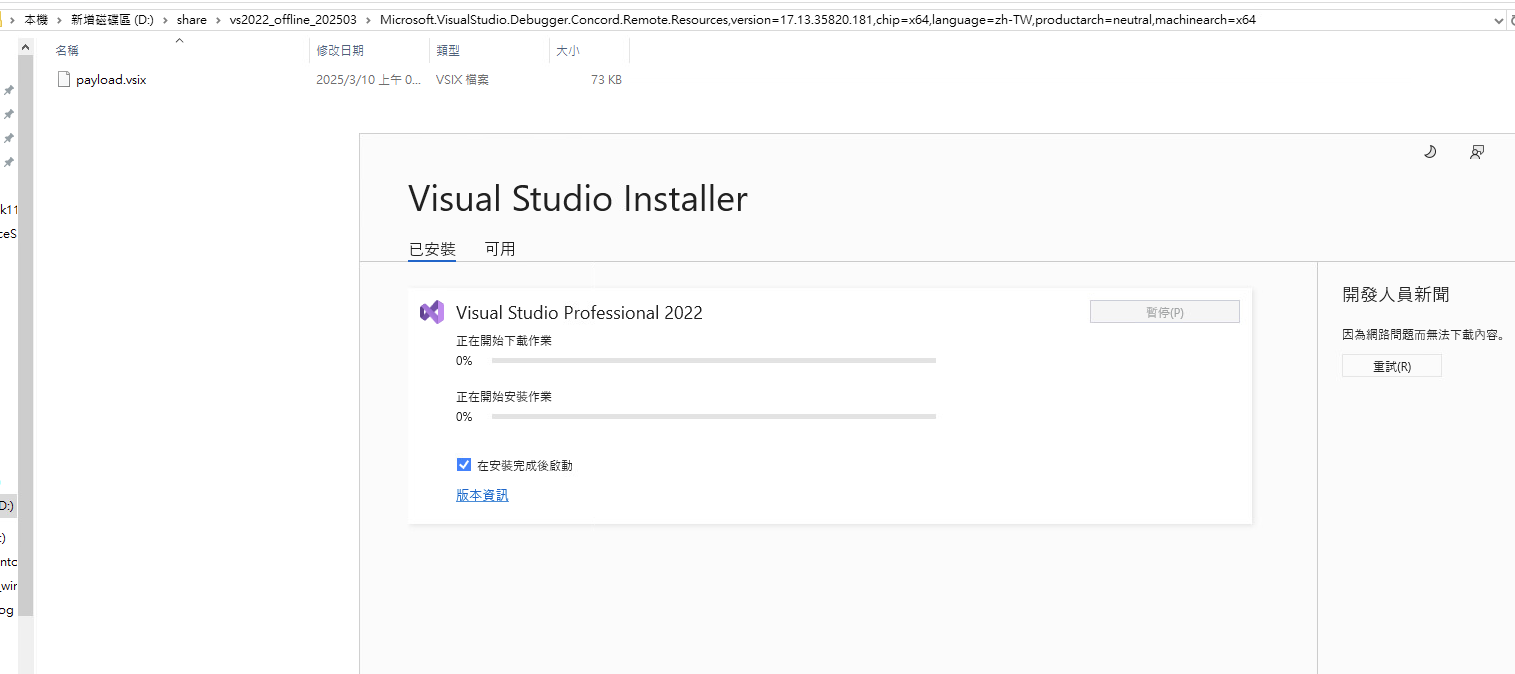Open the address bar history dropdown arrow
The image size is (1515, 674).
1499,20
